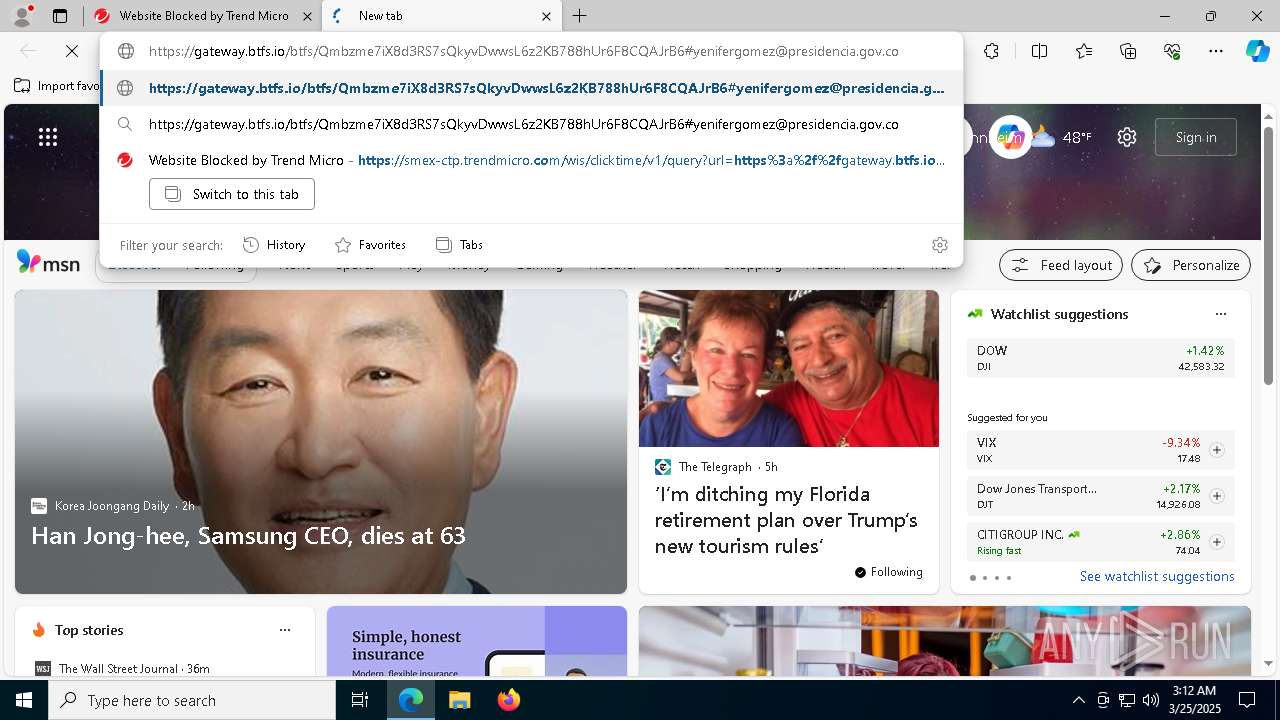Open Task View on taskbar

tap(360, 700)
